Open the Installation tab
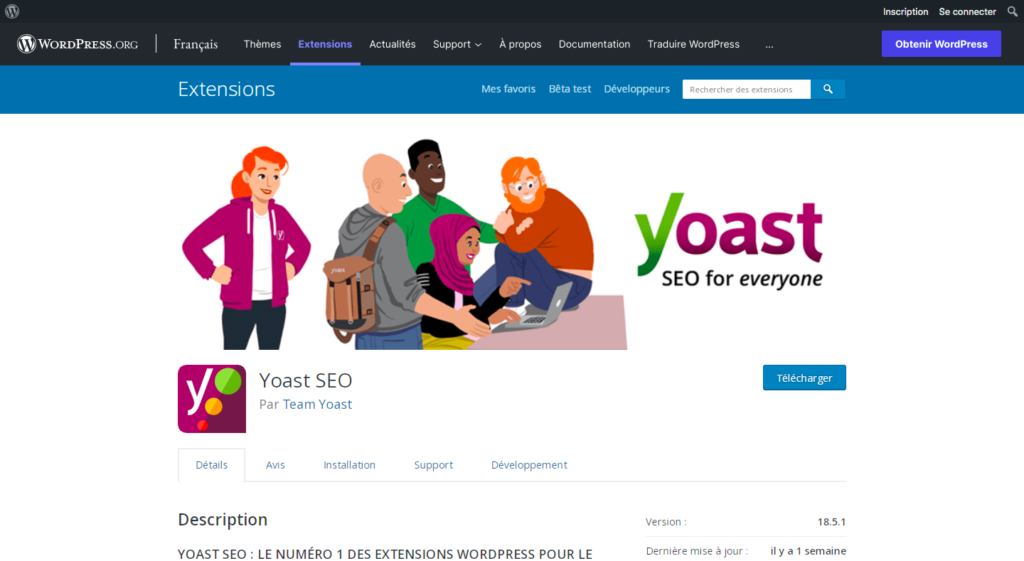Screen dimensions: 1024x561 (349, 465)
